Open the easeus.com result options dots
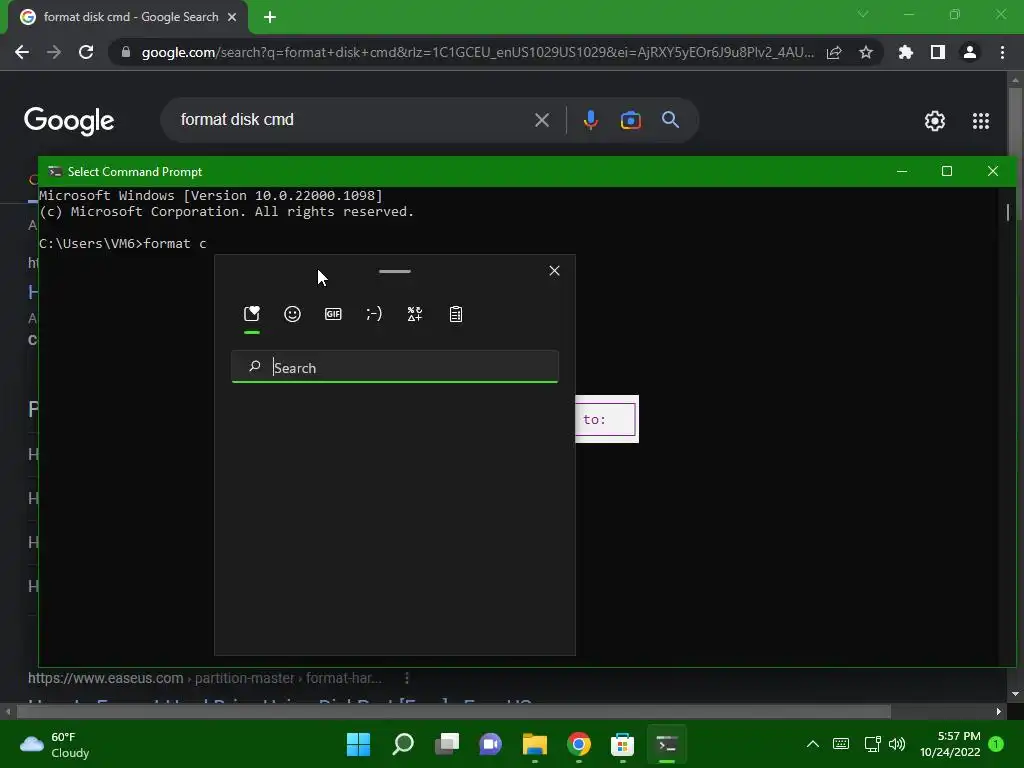Viewport: 1024px width, 768px height. point(407,678)
